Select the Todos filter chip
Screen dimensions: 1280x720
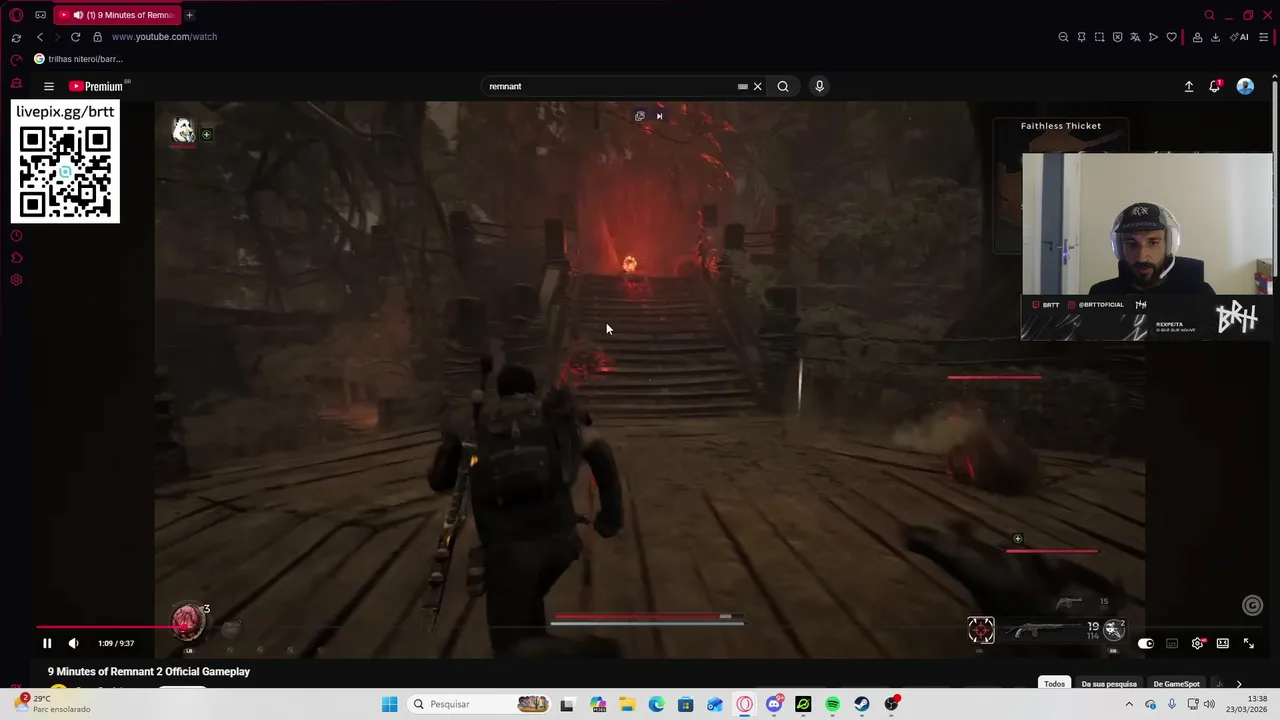coord(1054,684)
